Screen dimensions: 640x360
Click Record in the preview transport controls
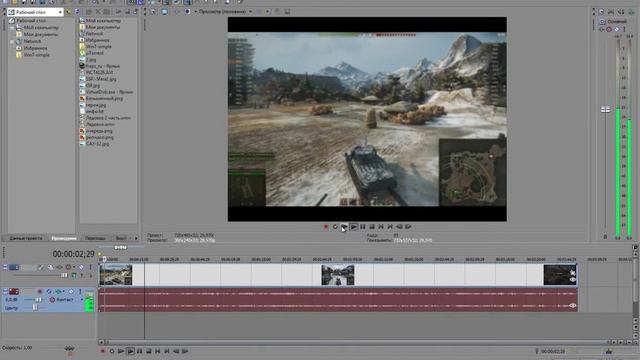tap(326, 227)
